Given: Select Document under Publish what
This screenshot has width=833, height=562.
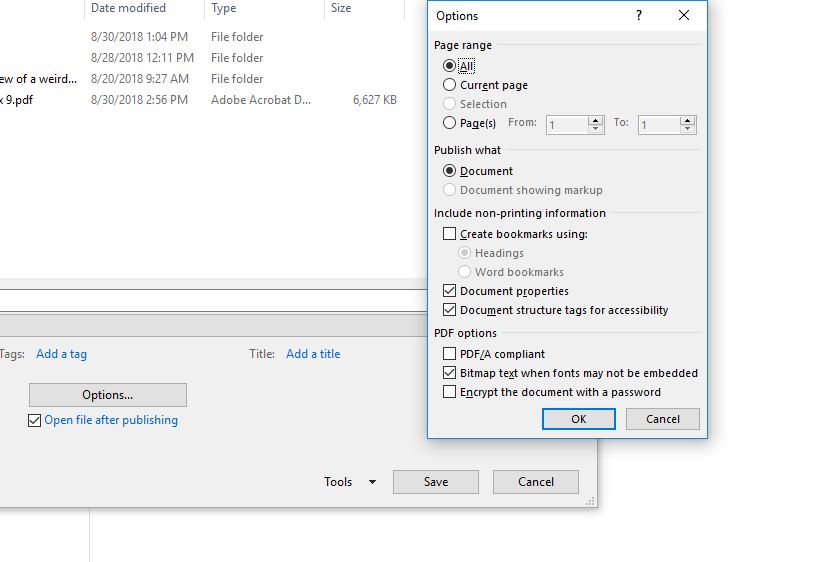Looking at the screenshot, I should pos(449,171).
